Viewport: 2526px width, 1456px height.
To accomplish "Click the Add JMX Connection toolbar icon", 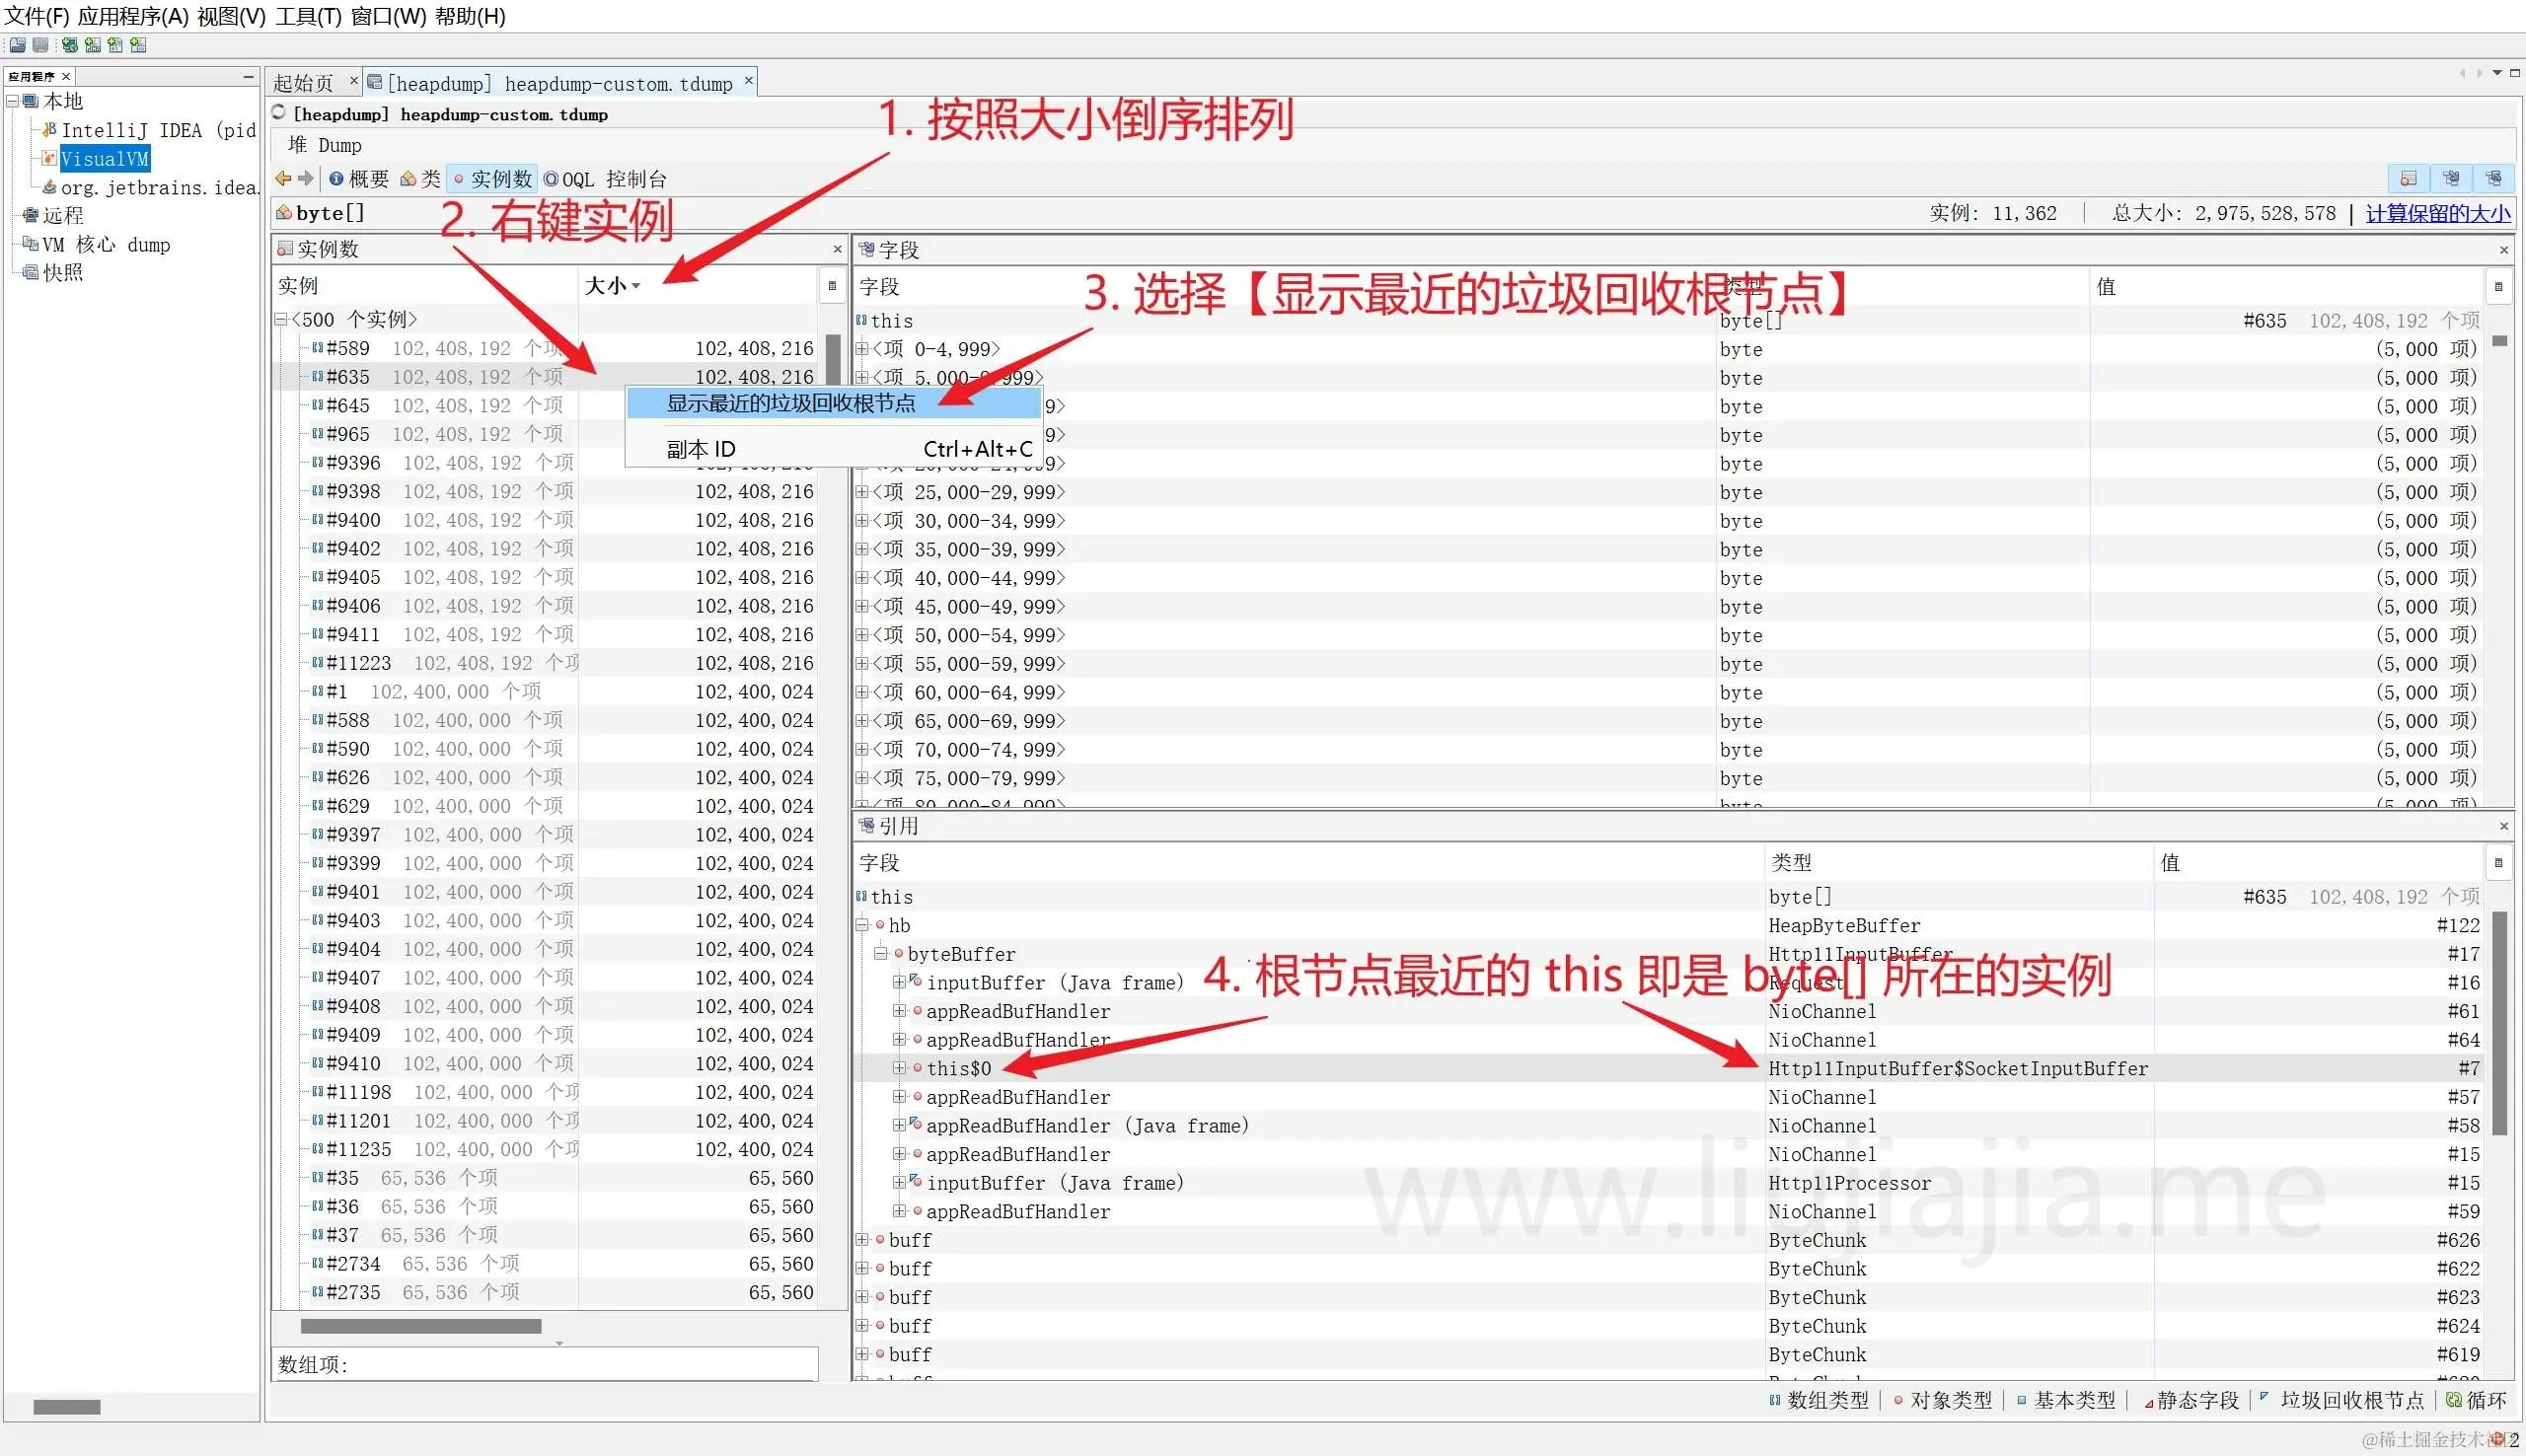I will [93, 45].
